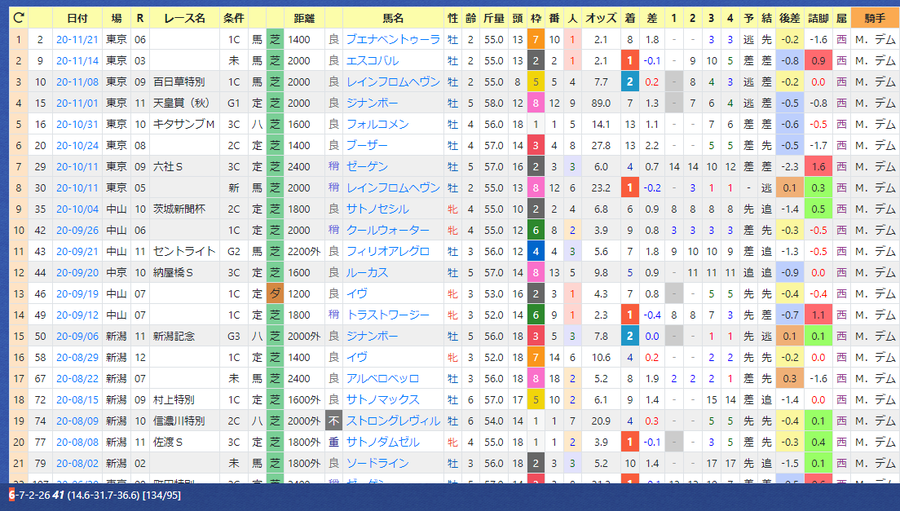Open horse サトノマックス

(x=383, y=400)
